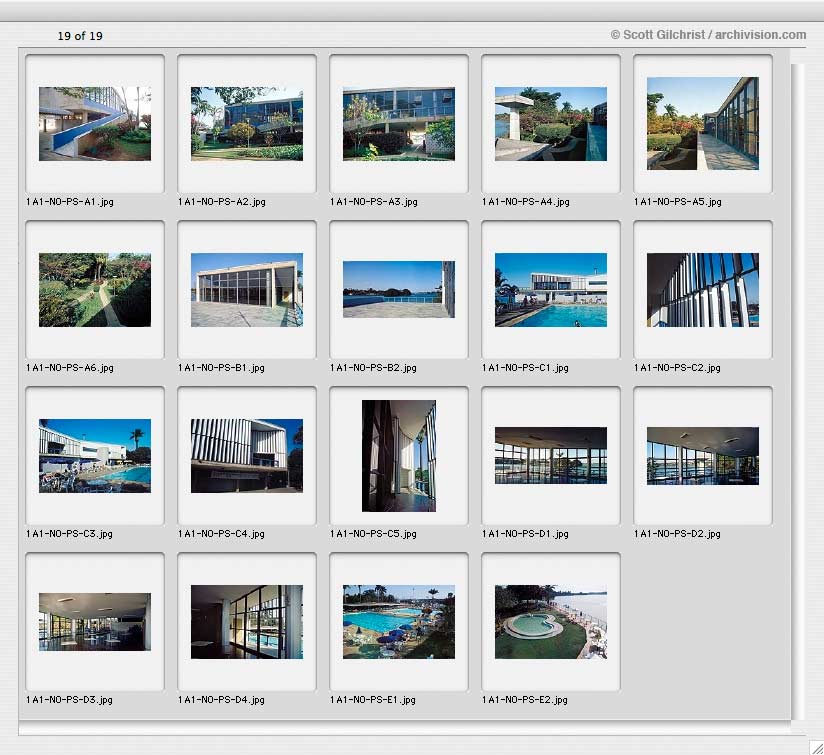Select the 1A1-NO-PS-D3.jpg interior thumbnail
824x755 pixels.
pos(95,622)
